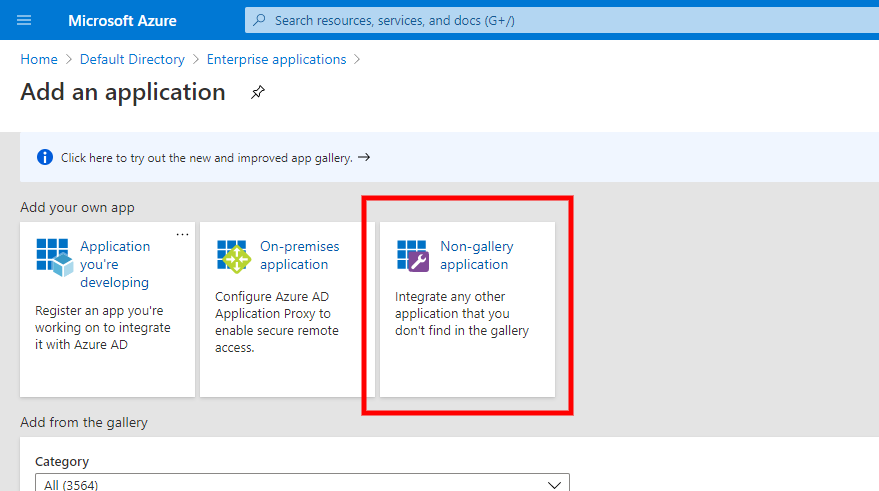
Task: Click the Application you're developing icon
Action: 54,257
